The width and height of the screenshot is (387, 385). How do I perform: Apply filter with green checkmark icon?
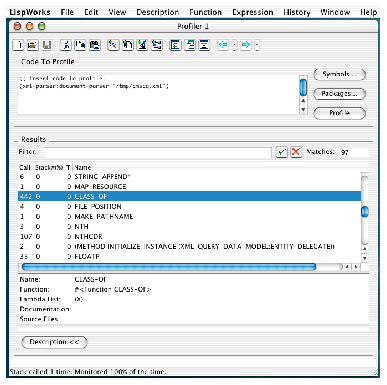282,152
